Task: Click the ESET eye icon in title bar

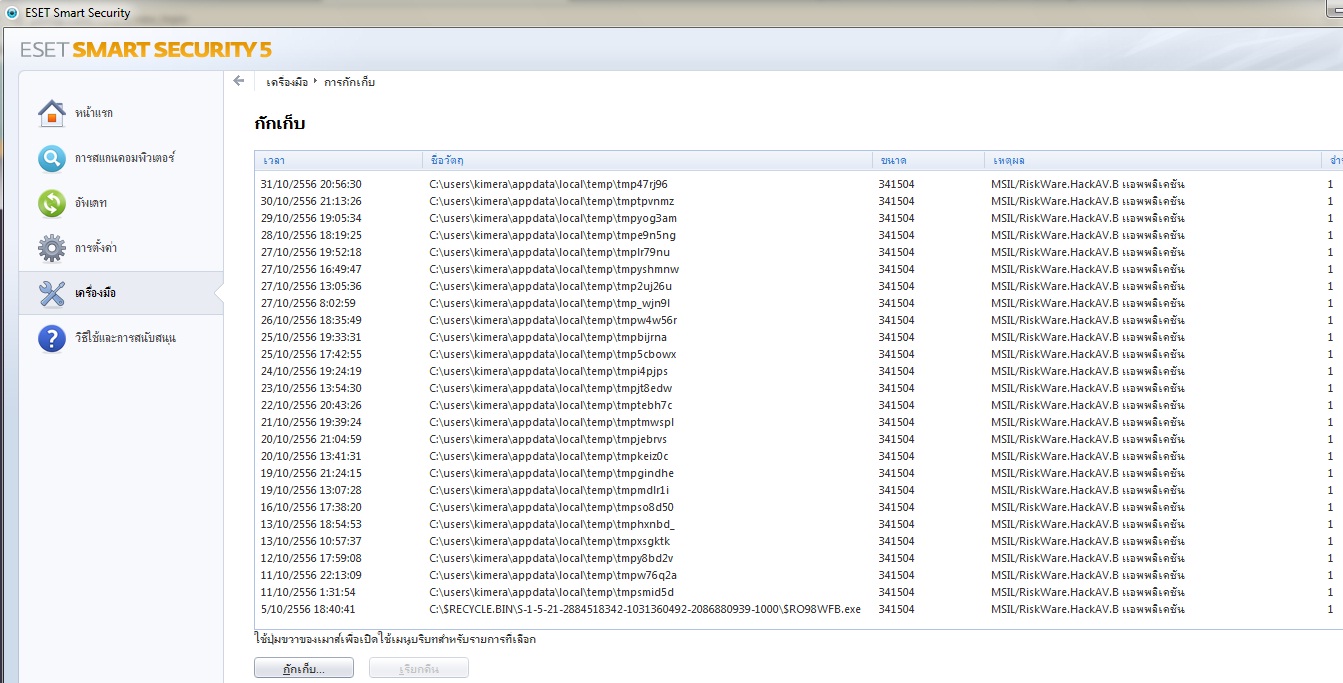Action: point(11,12)
